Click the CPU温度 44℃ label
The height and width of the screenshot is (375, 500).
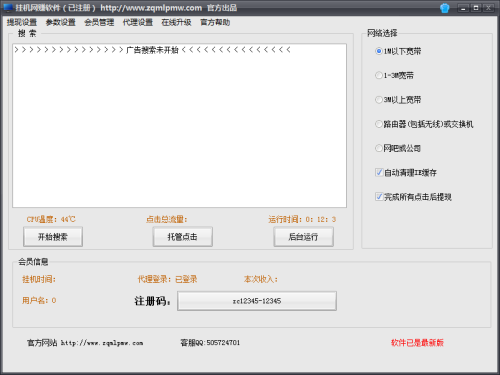51,219
